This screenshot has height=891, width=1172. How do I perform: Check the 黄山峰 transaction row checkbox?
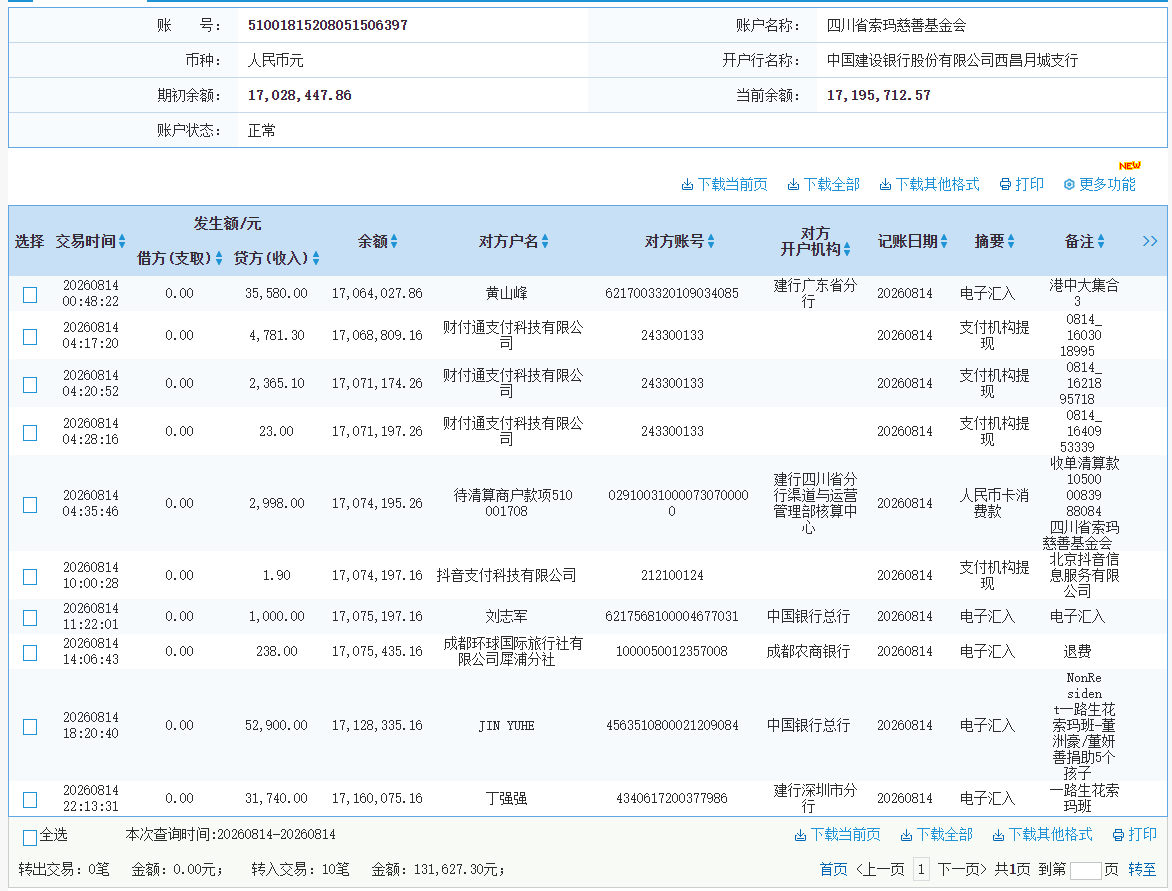click(x=30, y=295)
